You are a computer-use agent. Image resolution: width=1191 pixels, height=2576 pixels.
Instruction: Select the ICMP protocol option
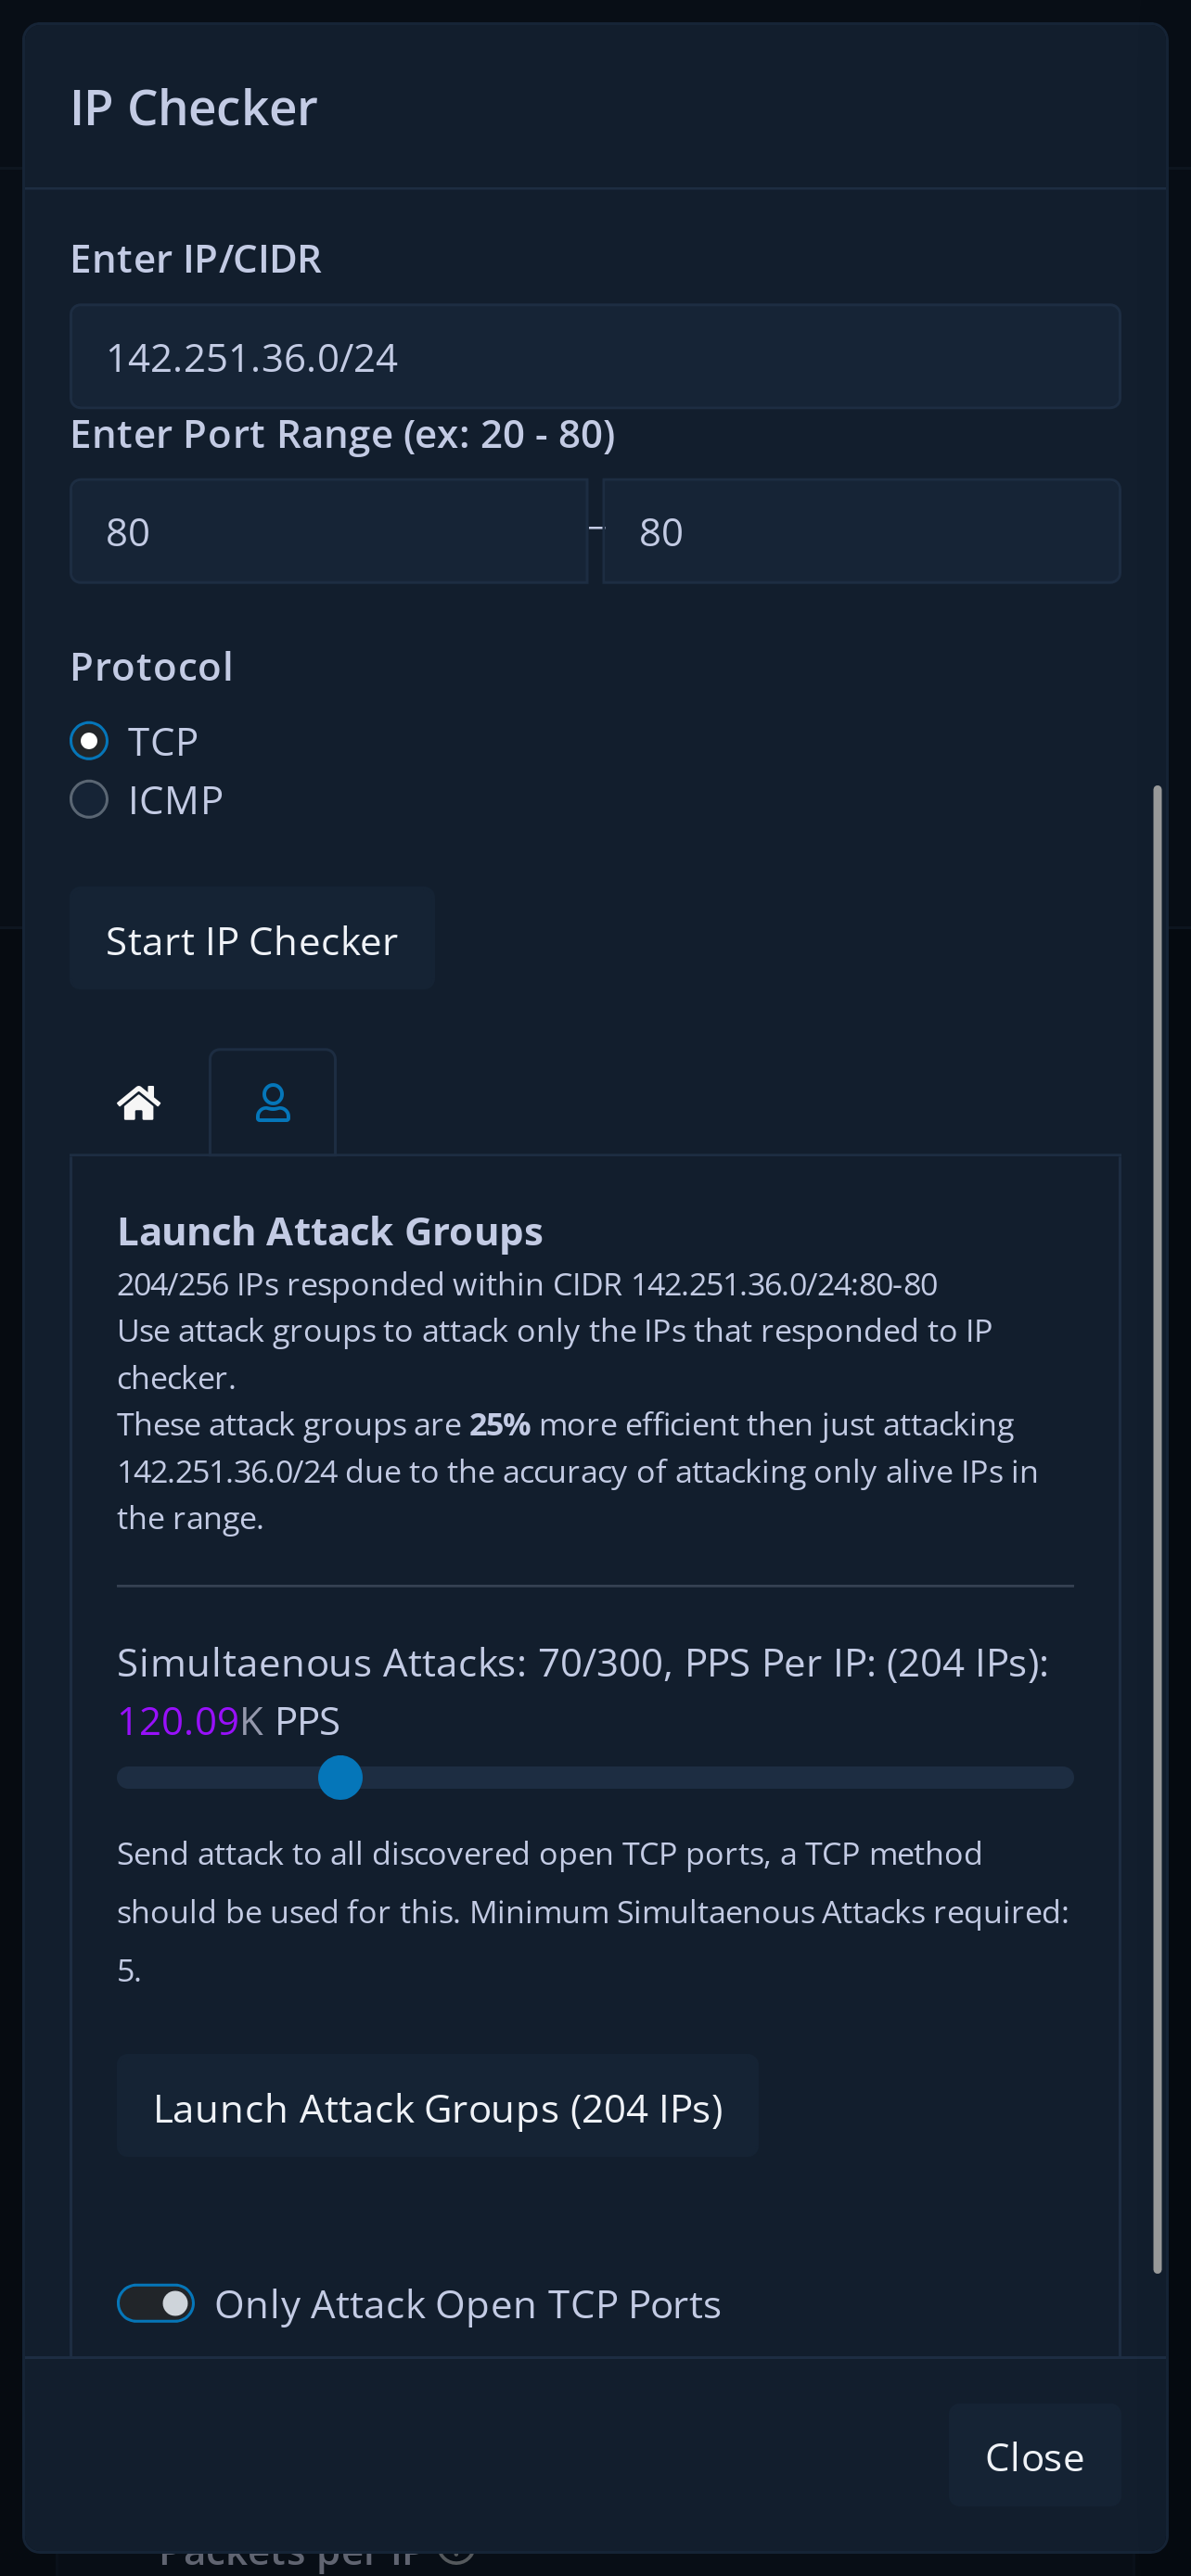tap(89, 798)
